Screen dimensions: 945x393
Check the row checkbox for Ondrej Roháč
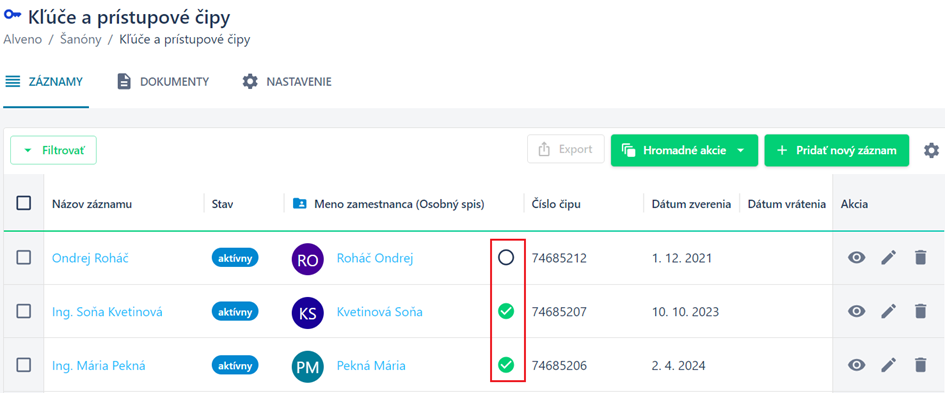[x=24, y=258]
